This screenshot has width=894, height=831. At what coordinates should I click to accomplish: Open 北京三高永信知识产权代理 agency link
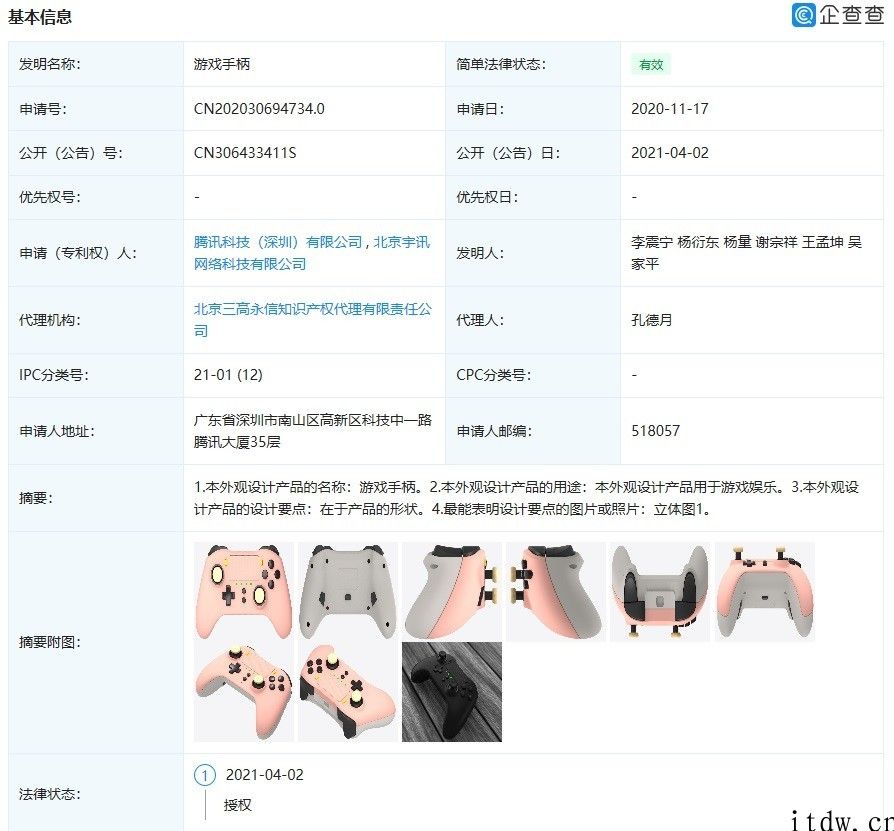(x=312, y=320)
